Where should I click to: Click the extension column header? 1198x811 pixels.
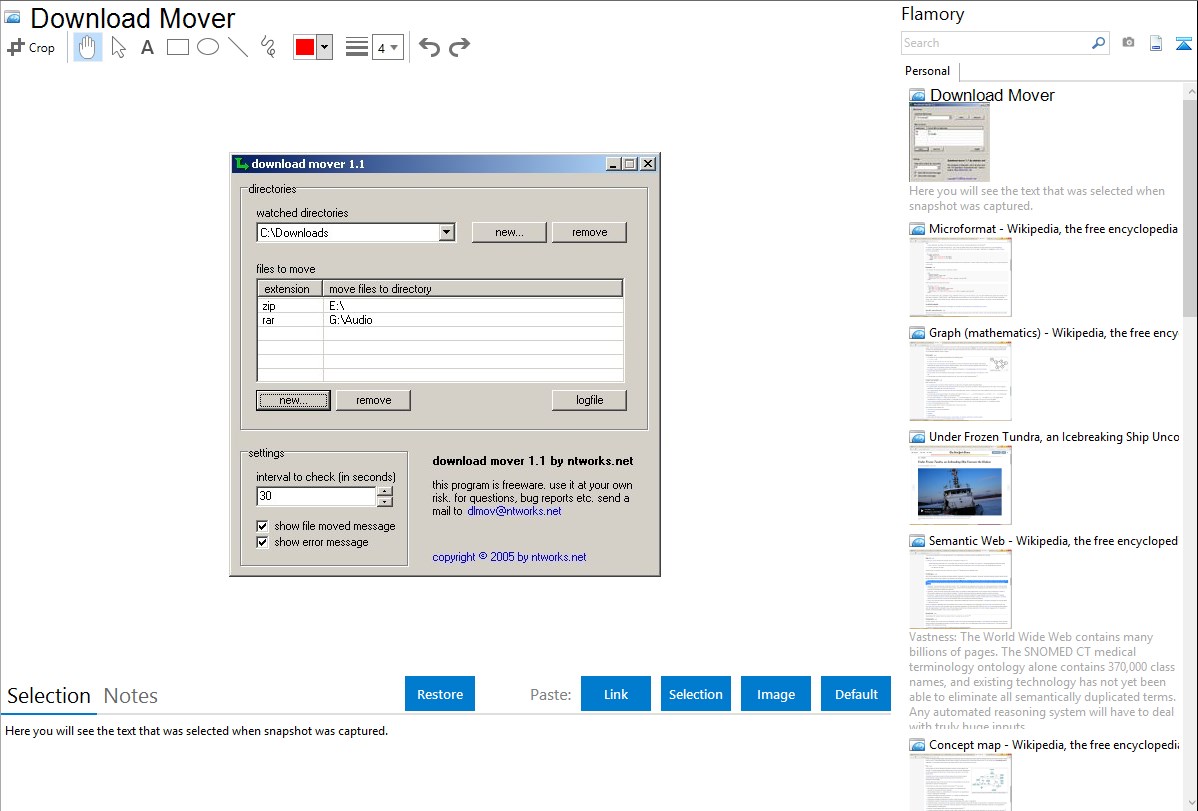[290, 289]
